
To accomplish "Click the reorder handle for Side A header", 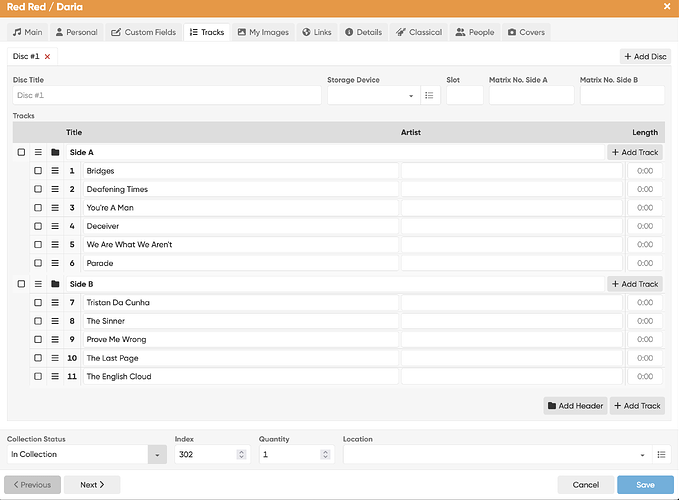I will [x=38, y=152].
